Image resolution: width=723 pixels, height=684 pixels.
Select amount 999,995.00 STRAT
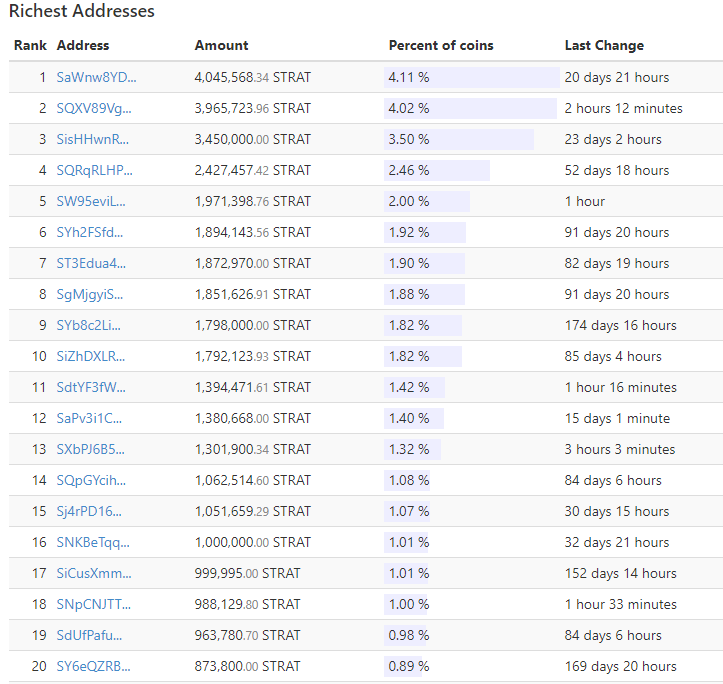pos(247,573)
